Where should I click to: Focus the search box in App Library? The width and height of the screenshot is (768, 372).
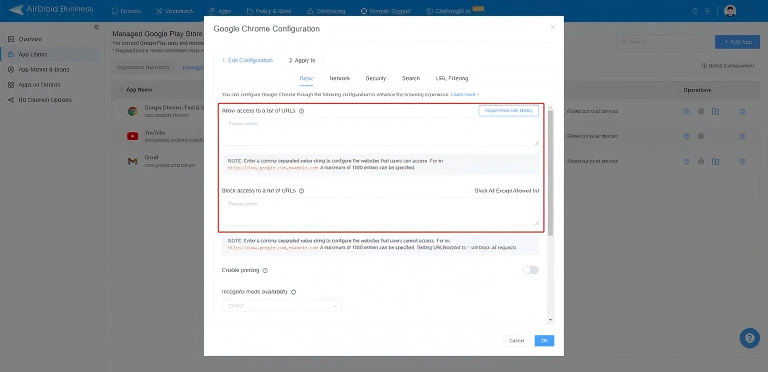pos(664,42)
